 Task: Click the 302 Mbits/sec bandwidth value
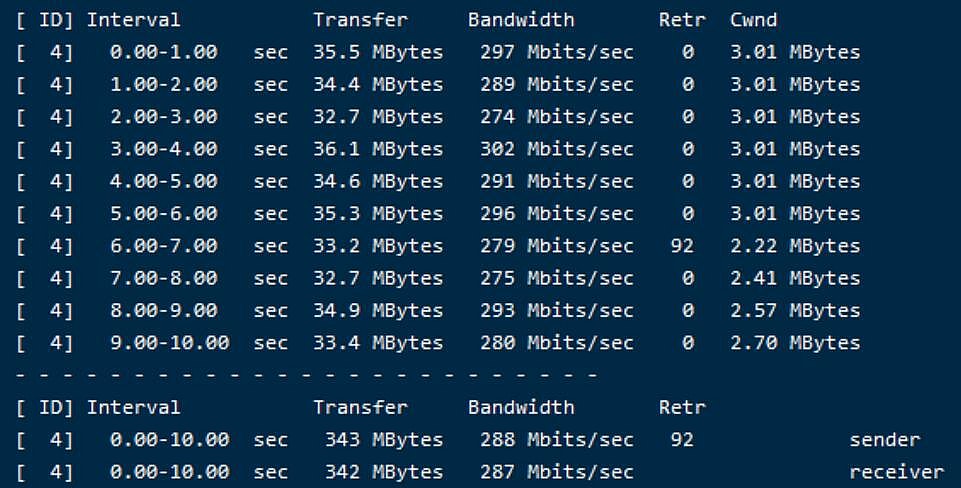[556, 150]
